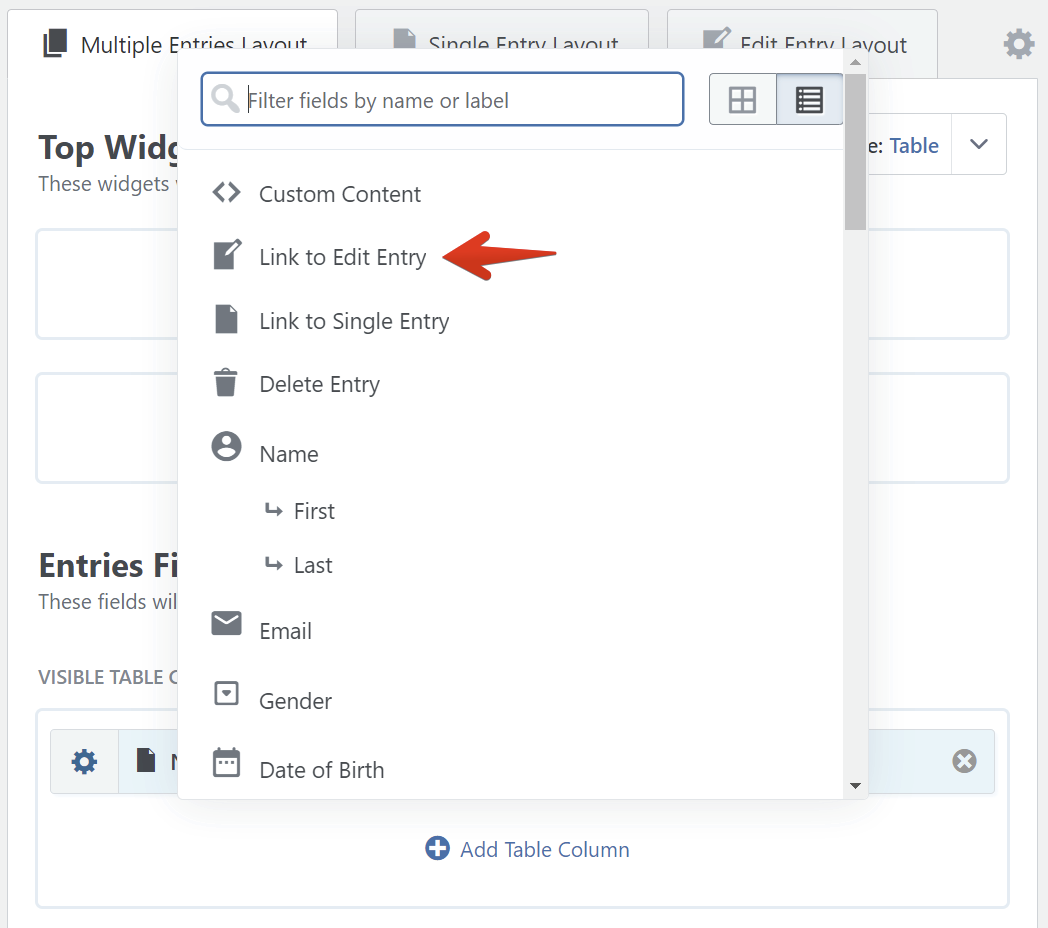Image resolution: width=1048 pixels, height=928 pixels.
Task: Switch field picker to grid view
Action: point(742,100)
